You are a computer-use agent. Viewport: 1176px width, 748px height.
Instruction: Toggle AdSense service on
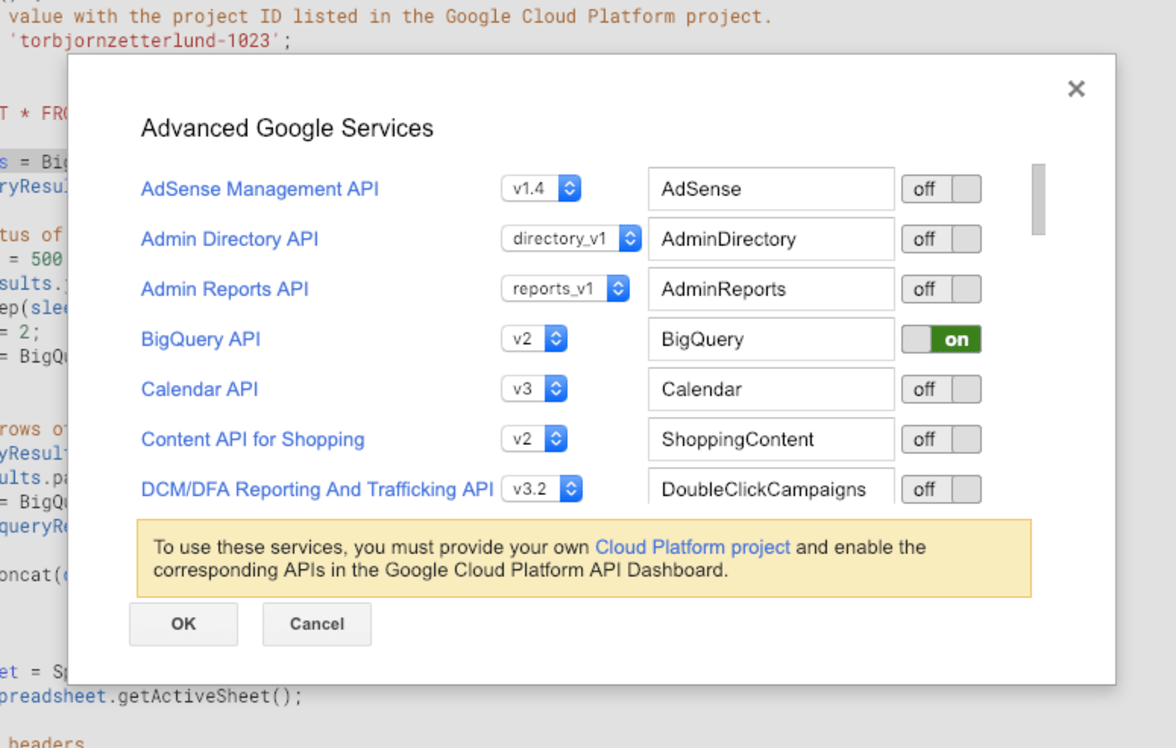941,189
